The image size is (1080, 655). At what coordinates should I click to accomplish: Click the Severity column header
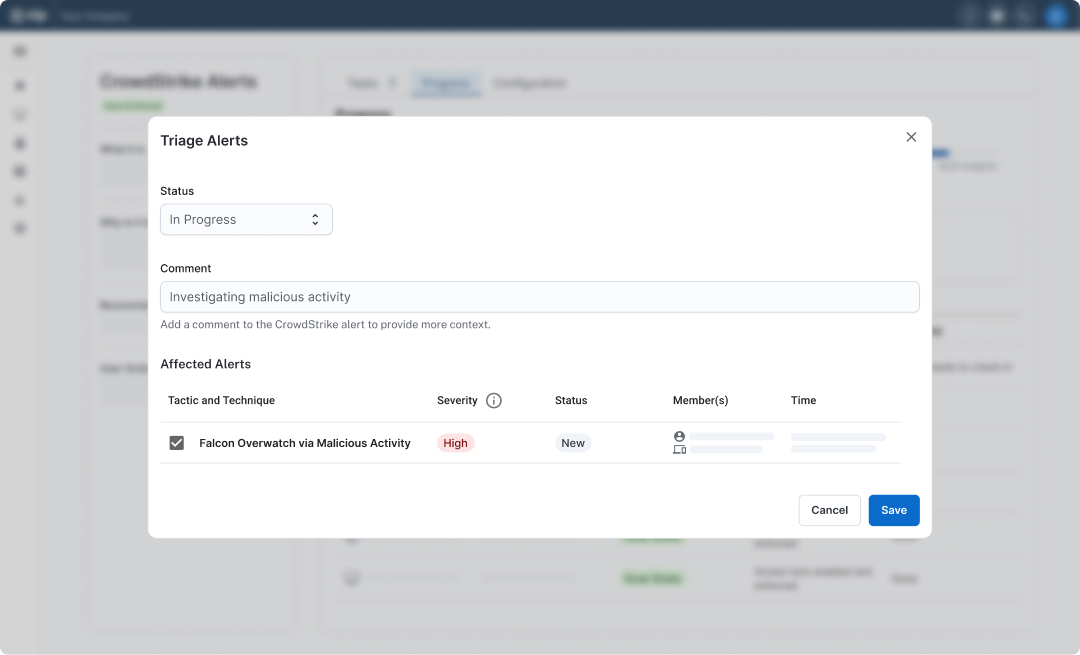pyautogui.click(x=457, y=400)
